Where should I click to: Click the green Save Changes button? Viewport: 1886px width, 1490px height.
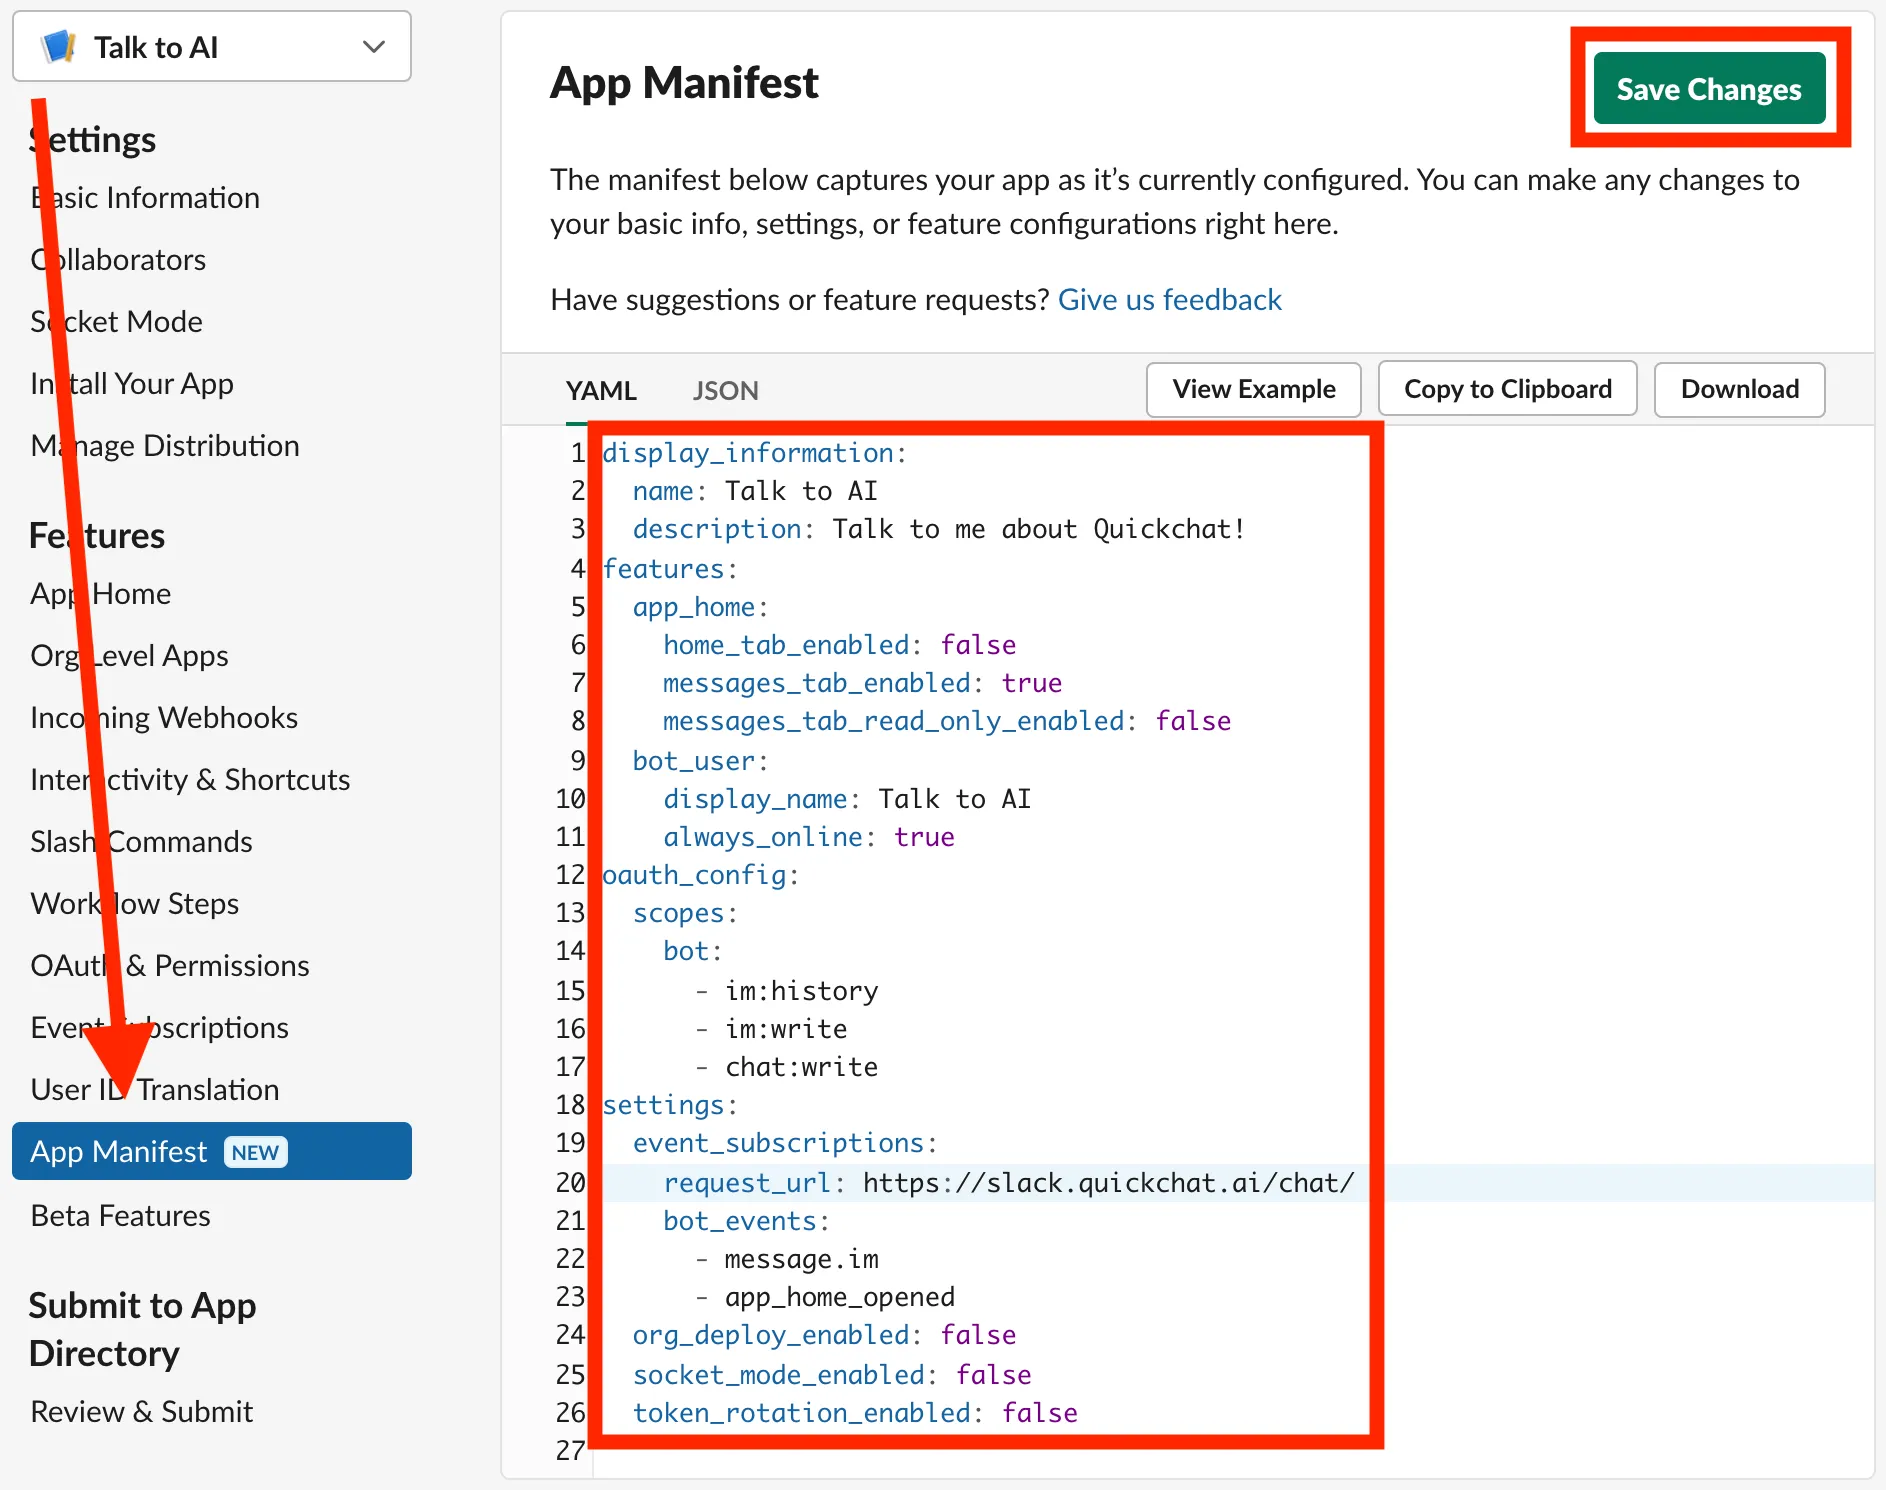coord(1708,89)
